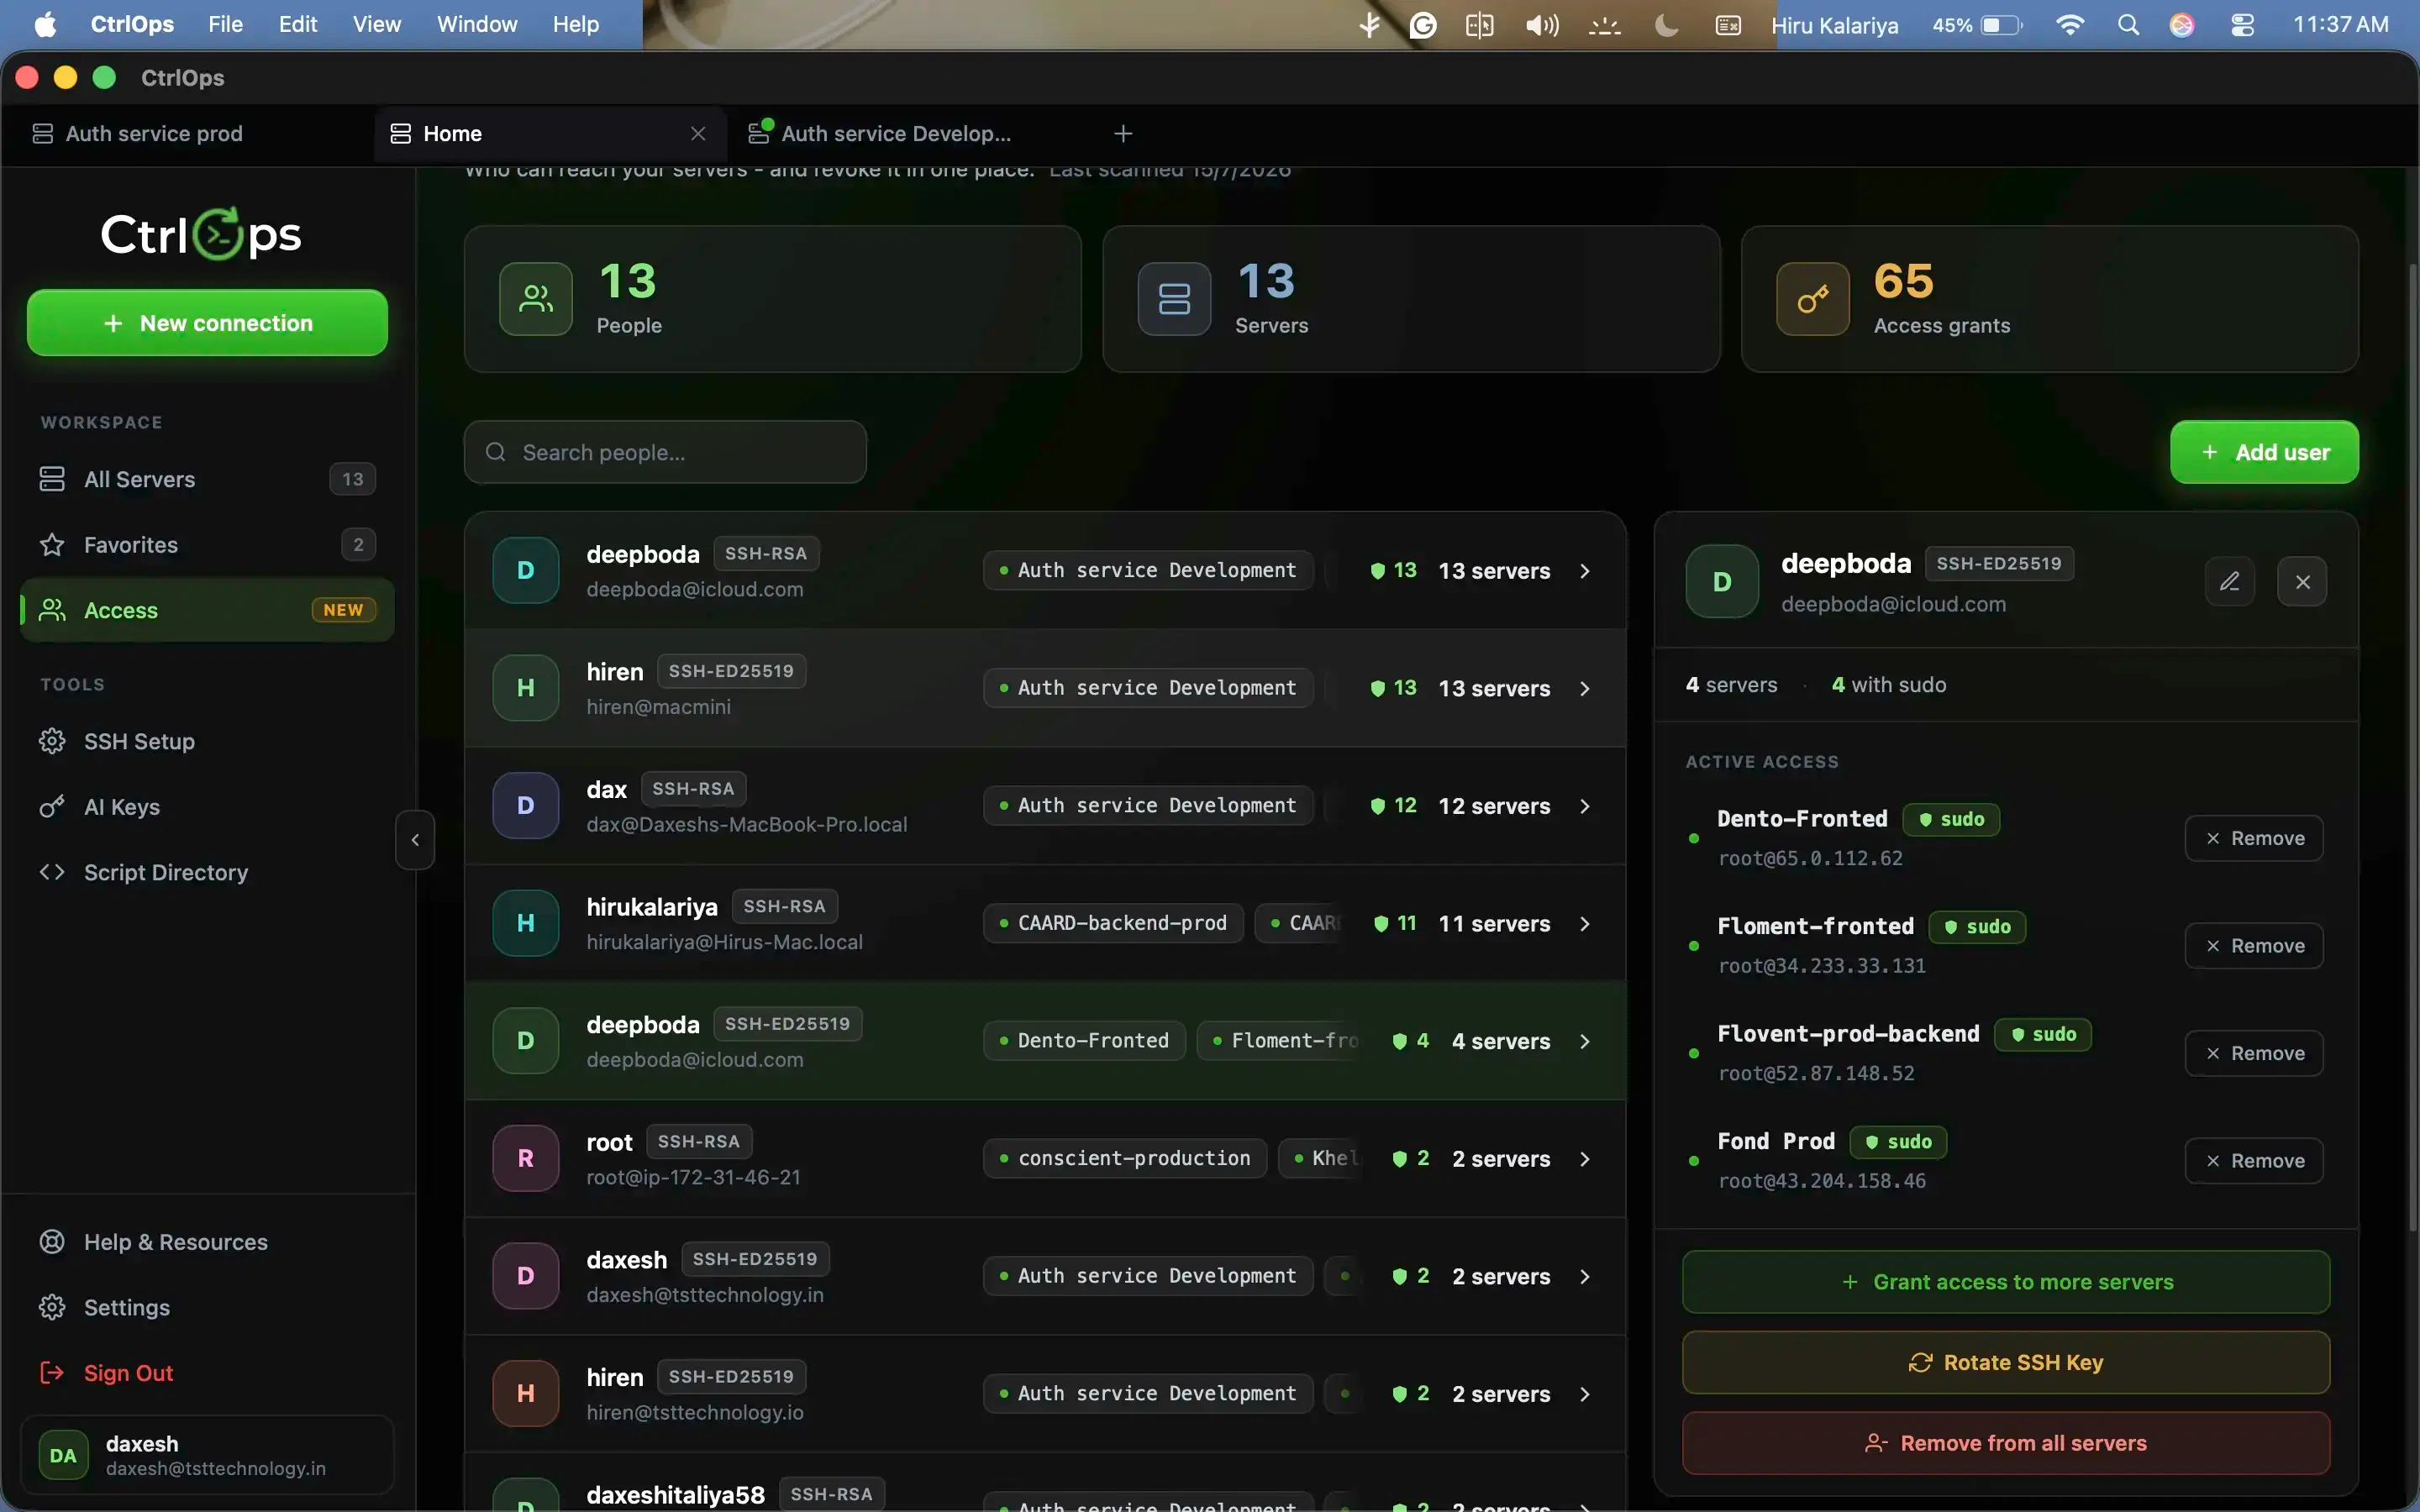Open the Window menu

click(477, 24)
